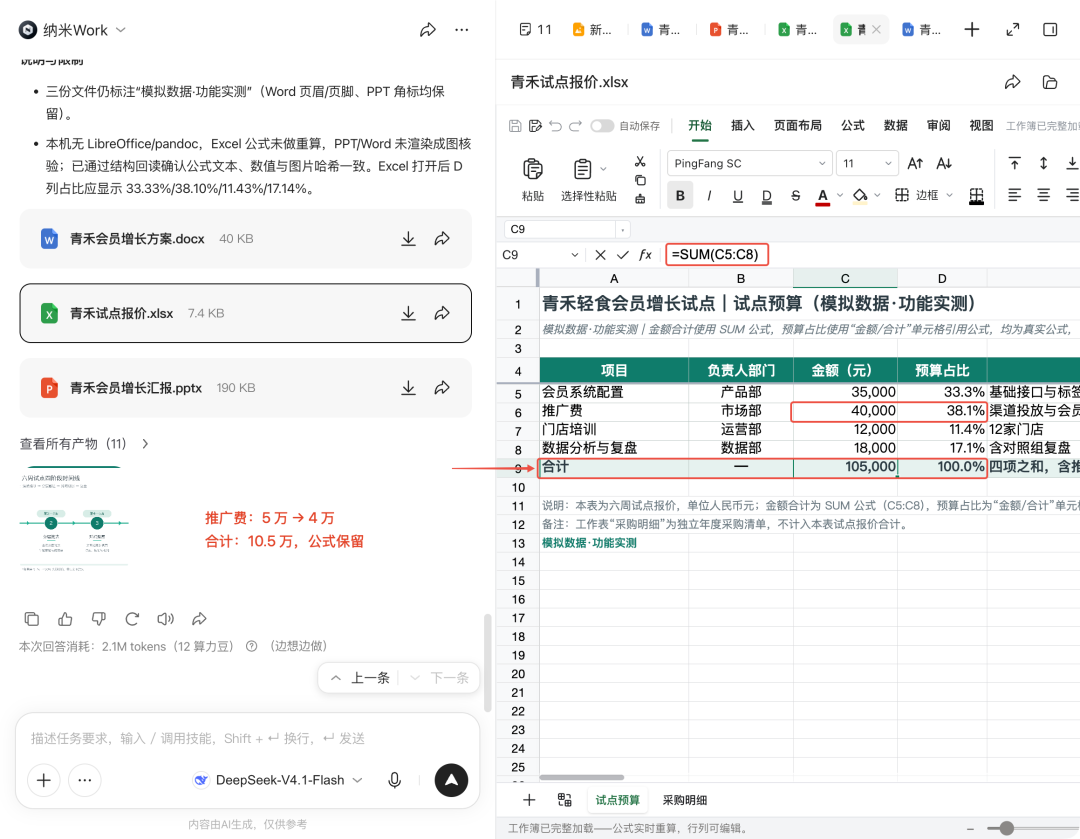
Task: Apply strikethrough formatting in toolbar
Action: [x=796, y=196]
